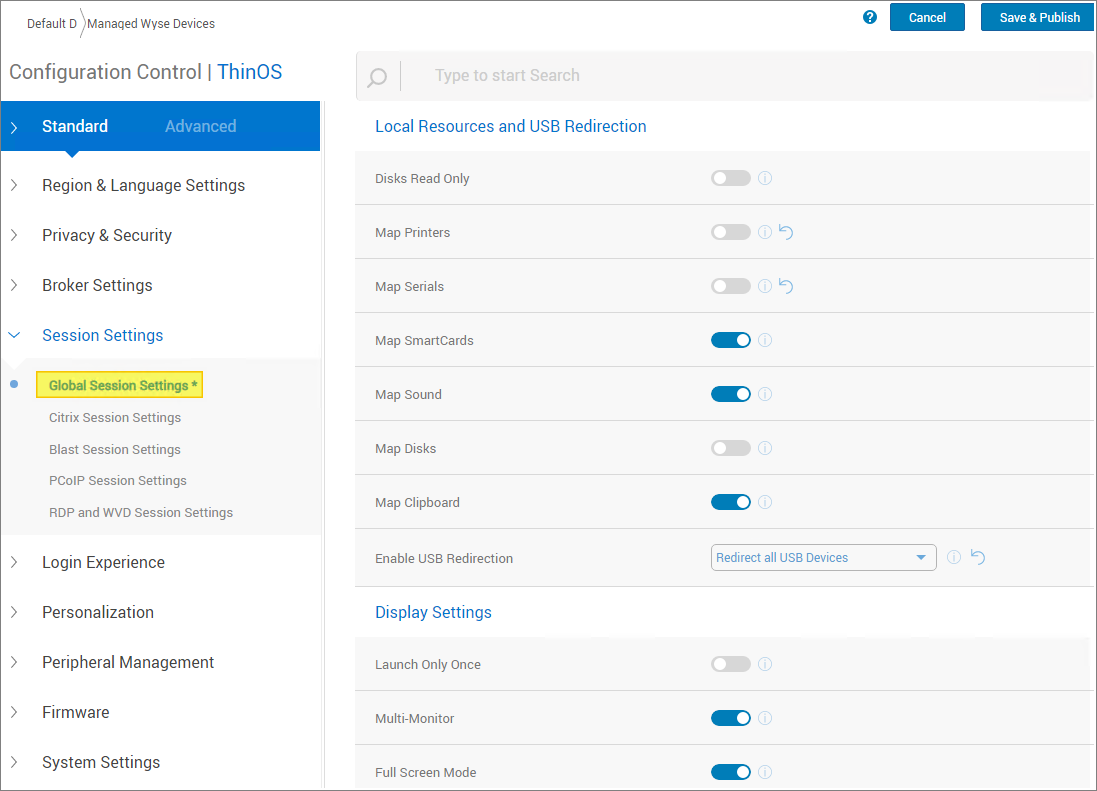Click the Save & Publish button

click(1039, 17)
